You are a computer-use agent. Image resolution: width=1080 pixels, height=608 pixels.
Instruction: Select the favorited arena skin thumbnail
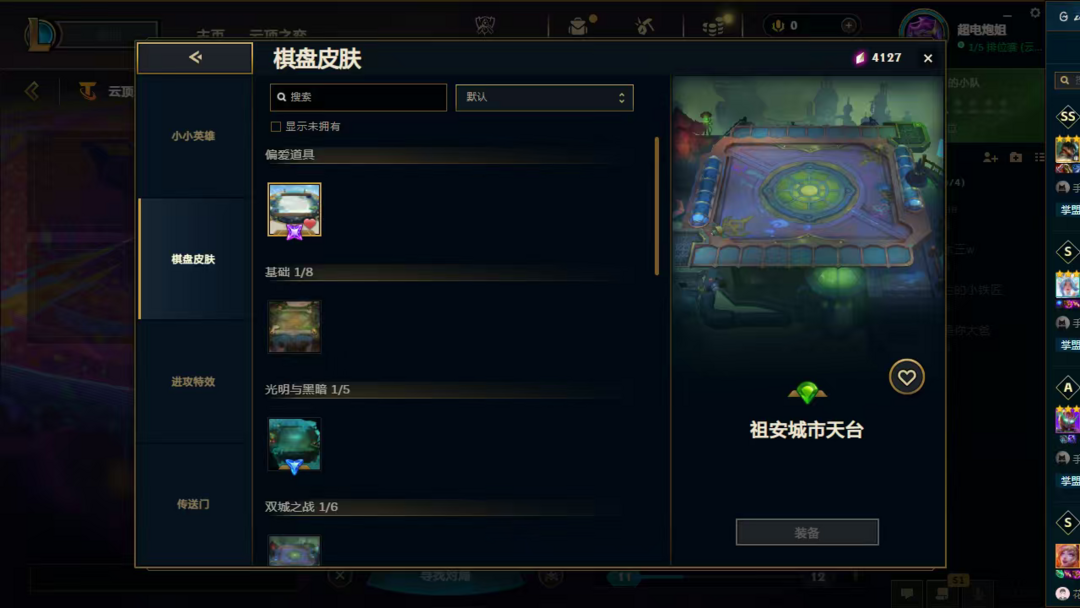(x=294, y=210)
